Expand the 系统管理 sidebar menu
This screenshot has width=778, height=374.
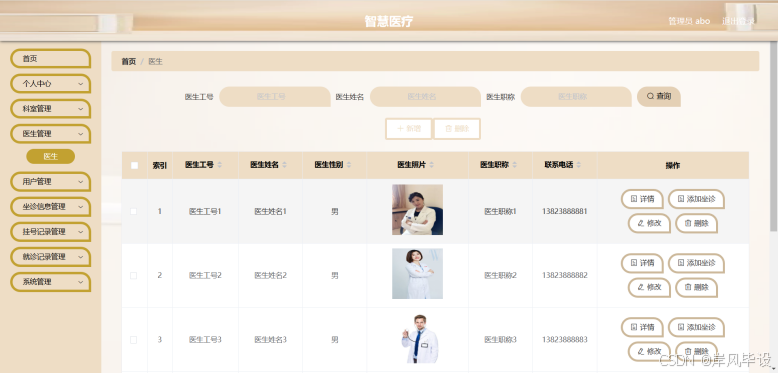(51, 282)
